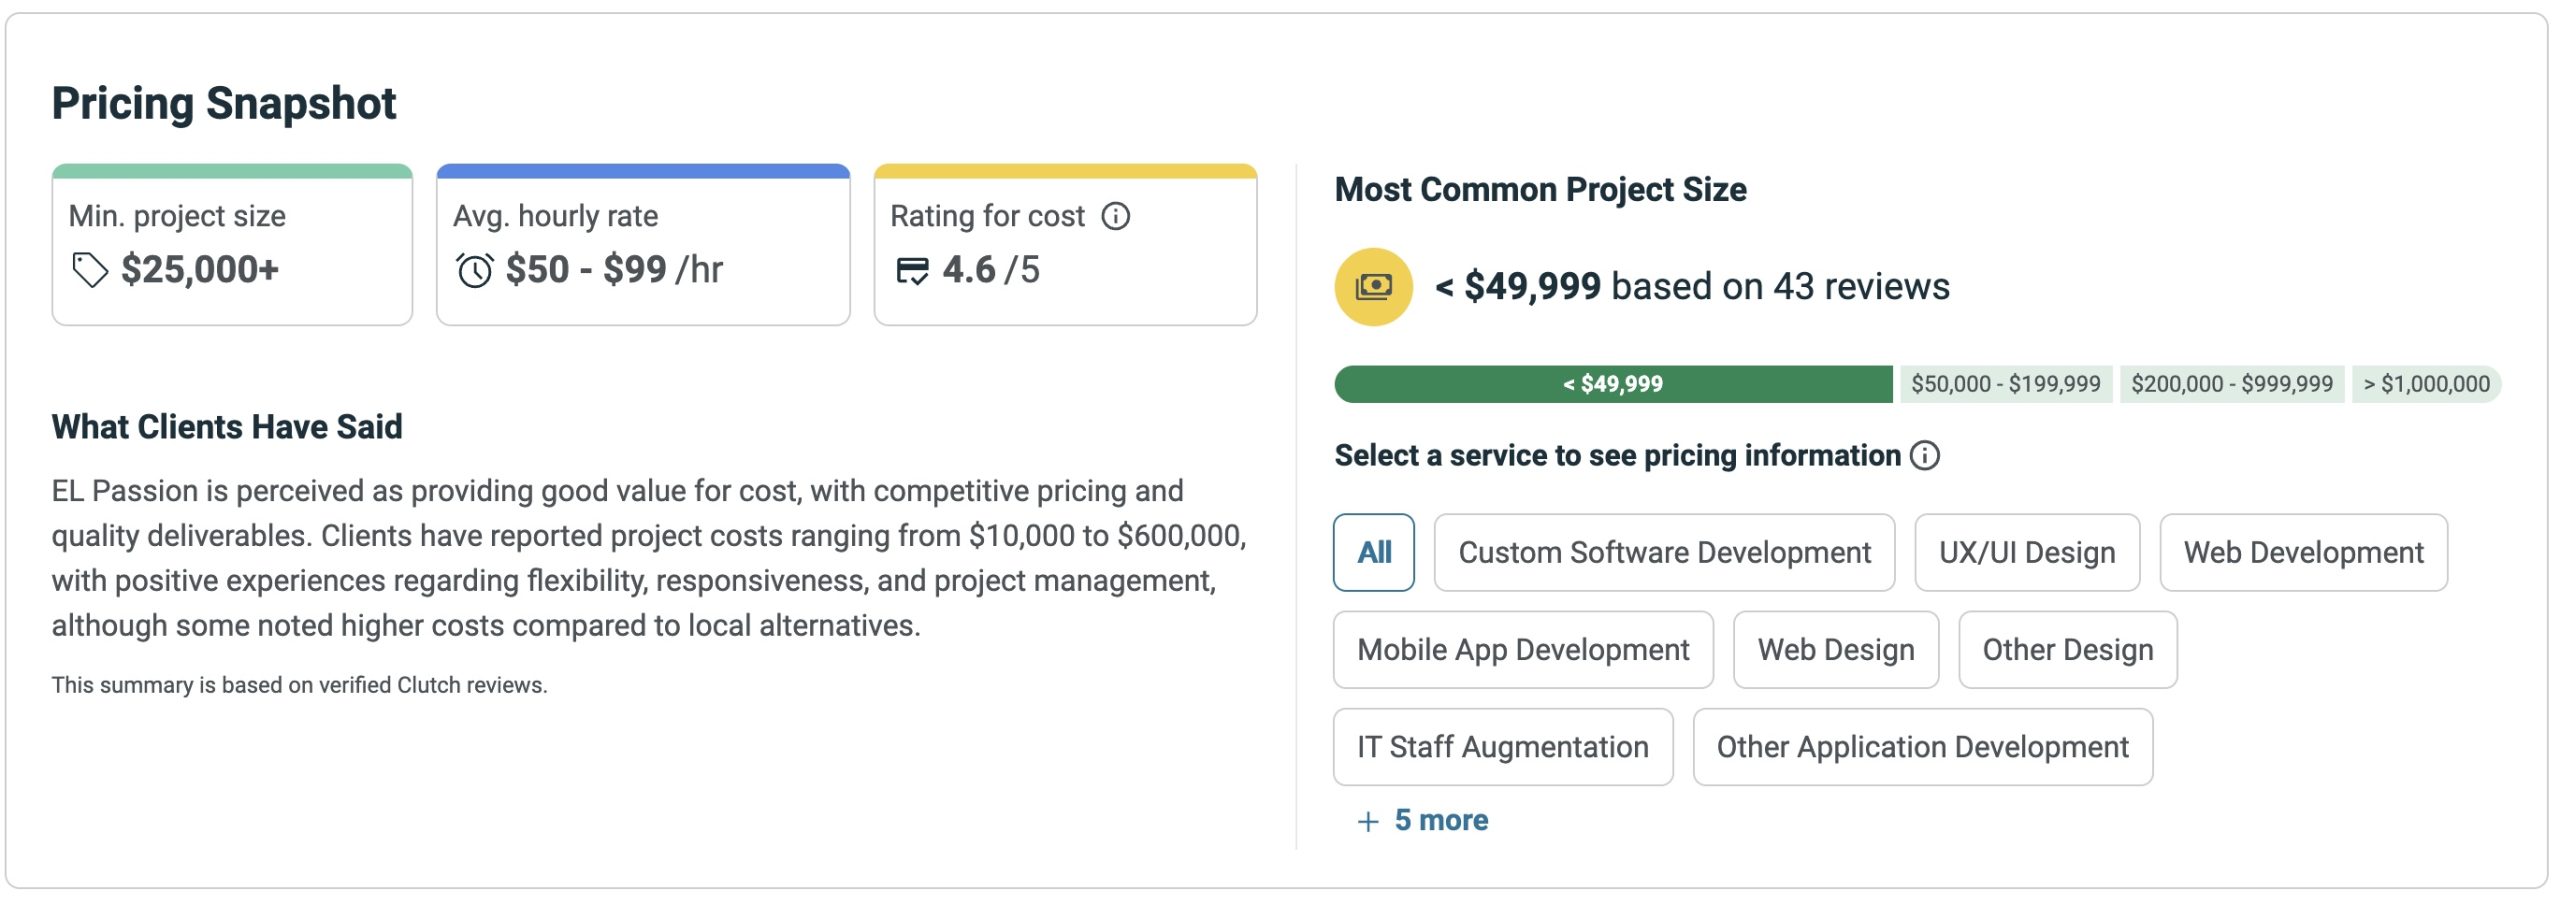
Task: Click the $50,000 - $199,999 bar segment
Action: point(2009,383)
